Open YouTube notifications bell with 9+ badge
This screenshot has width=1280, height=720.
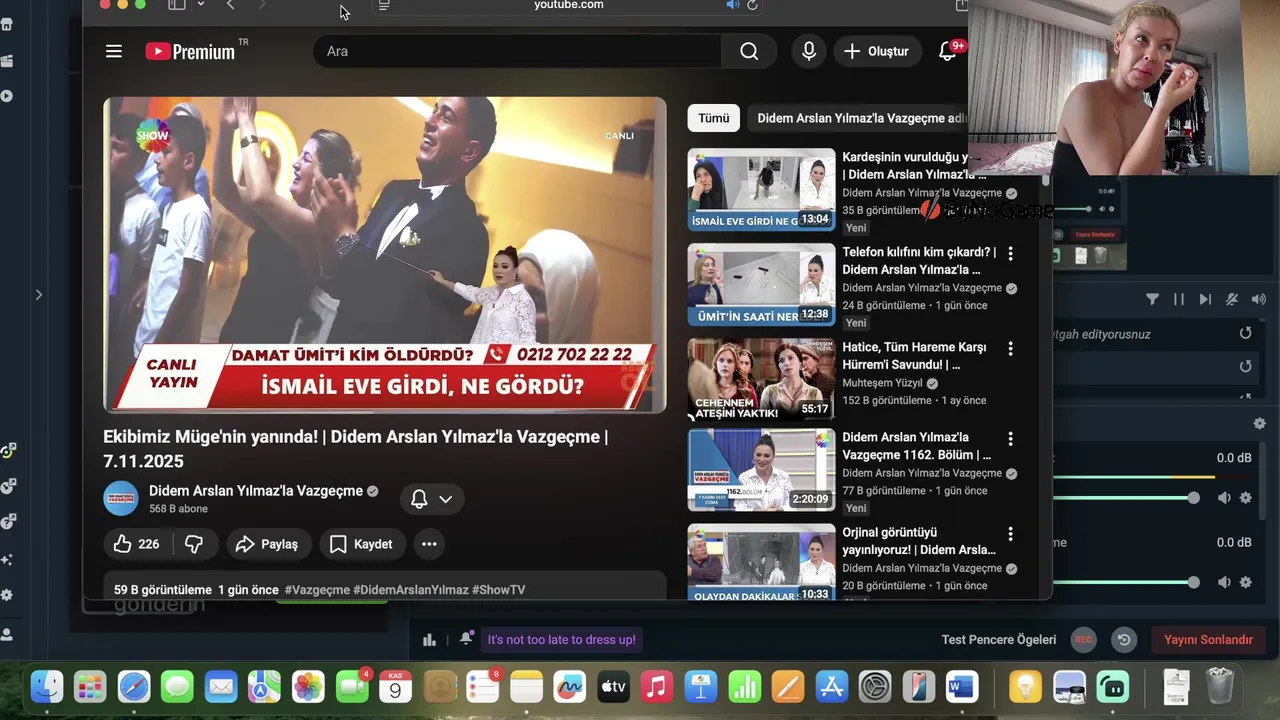click(948, 51)
